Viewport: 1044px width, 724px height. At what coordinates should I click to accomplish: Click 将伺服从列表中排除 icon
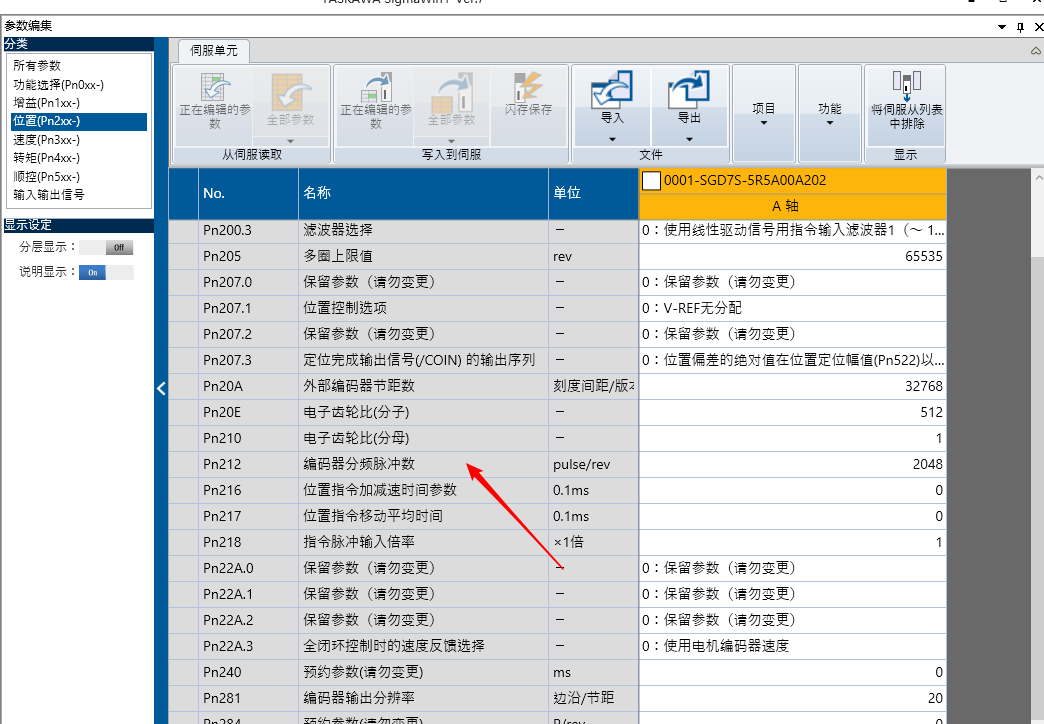click(906, 90)
